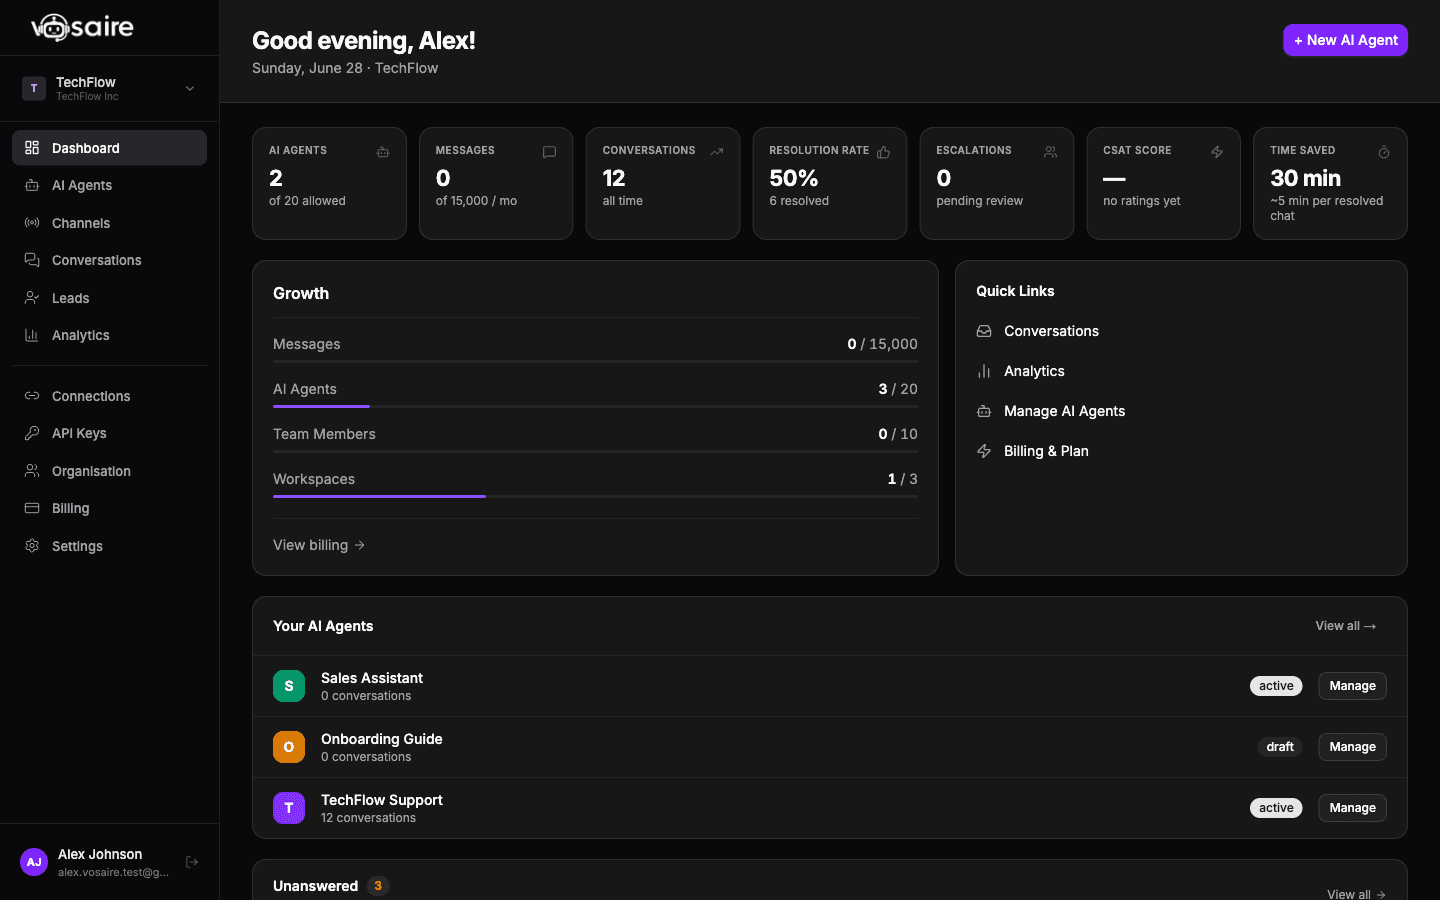This screenshot has width=1440, height=900.
Task: Click the Sales Assistant agent name
Action: point(372,678)
